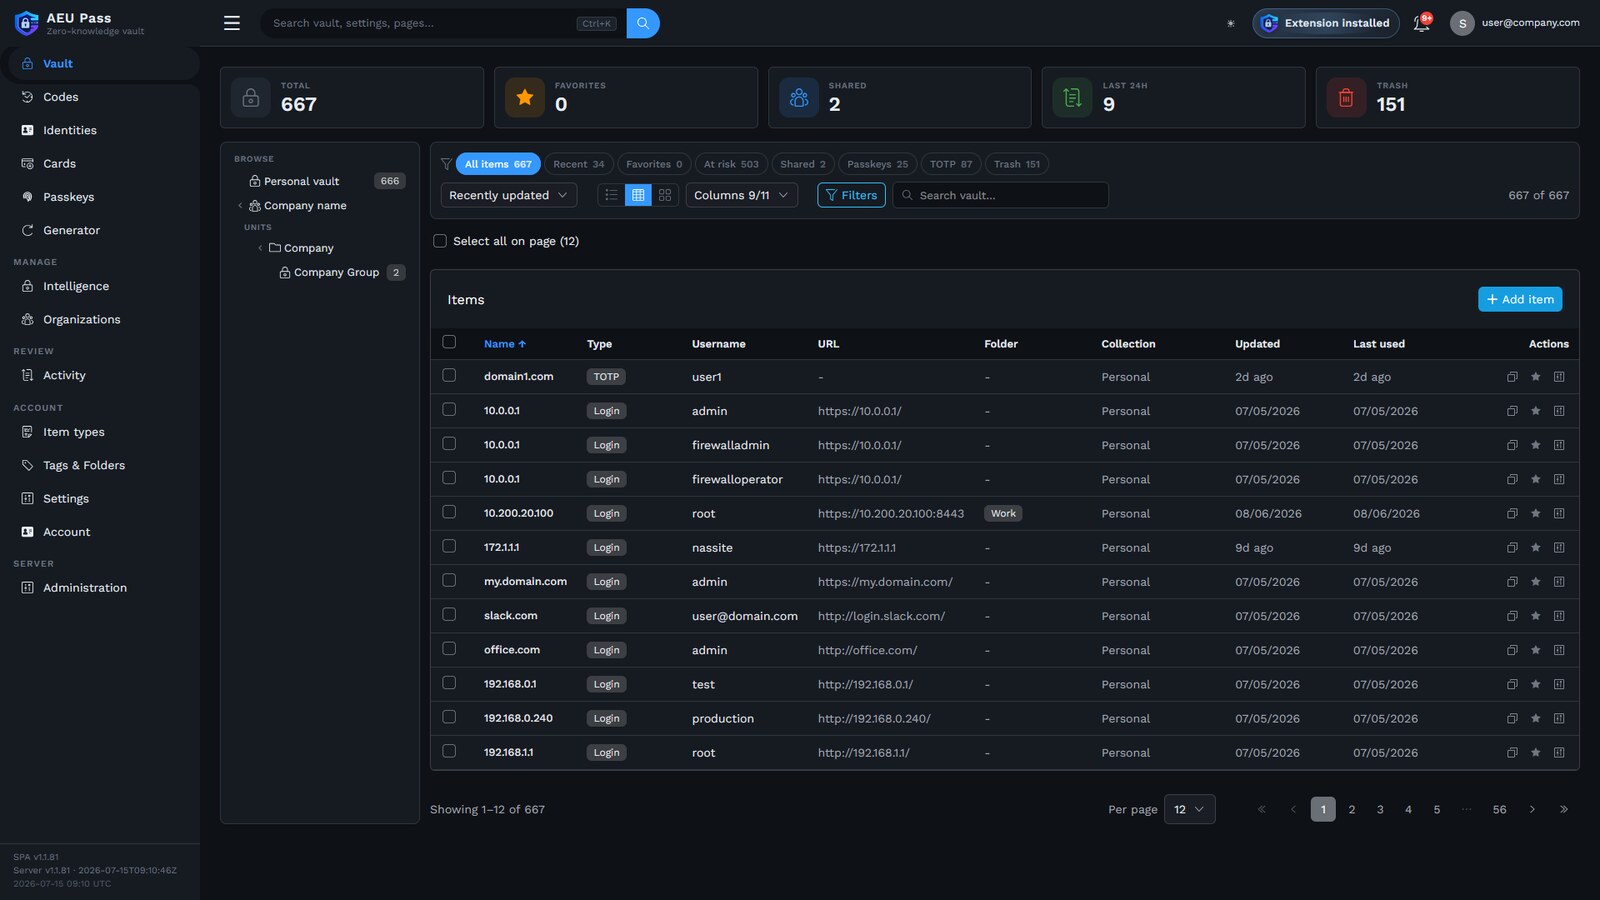Screen dimensions: 1600x900
Task: Copy icon for slack.com row
Action: coord(1512,616)
